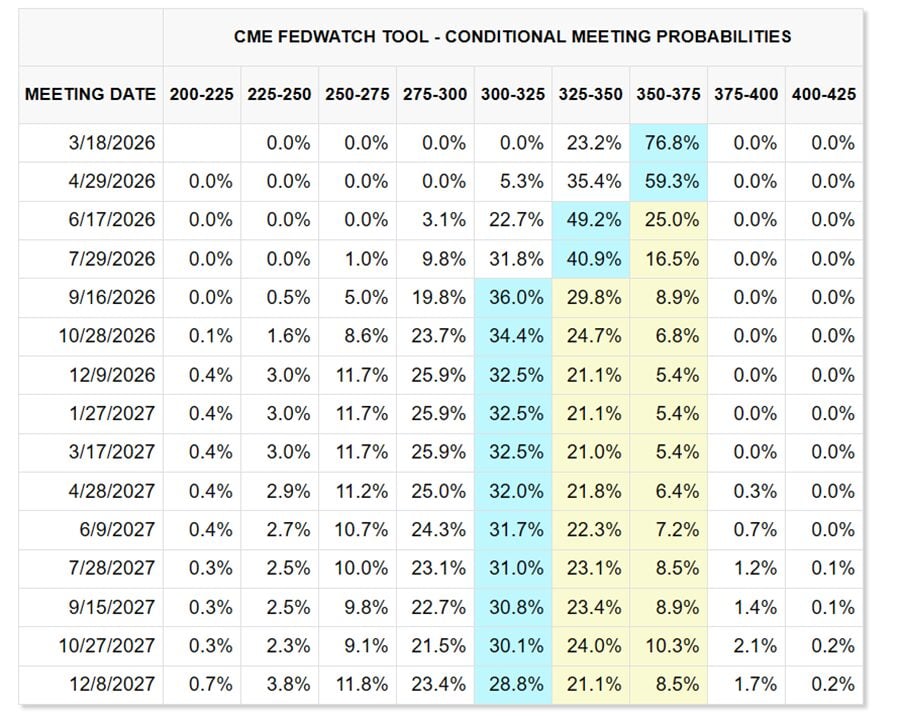Select the highlighted 76.8% probability cell

[668, 143]
